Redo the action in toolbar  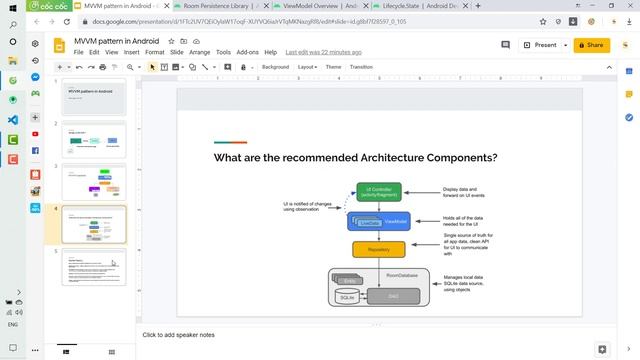[91, 67]
